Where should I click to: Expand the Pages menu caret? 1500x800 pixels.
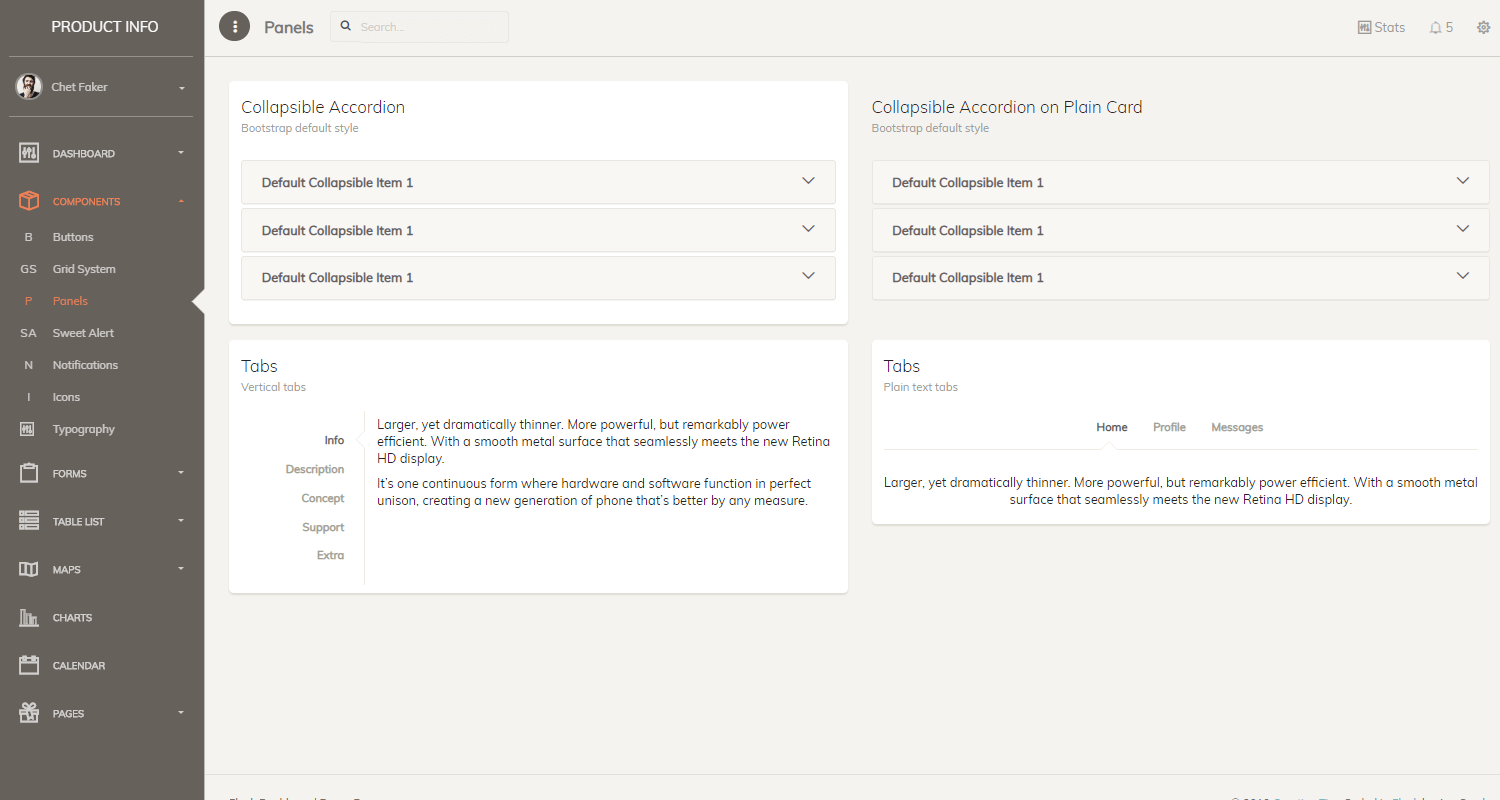tap(181, 712)
